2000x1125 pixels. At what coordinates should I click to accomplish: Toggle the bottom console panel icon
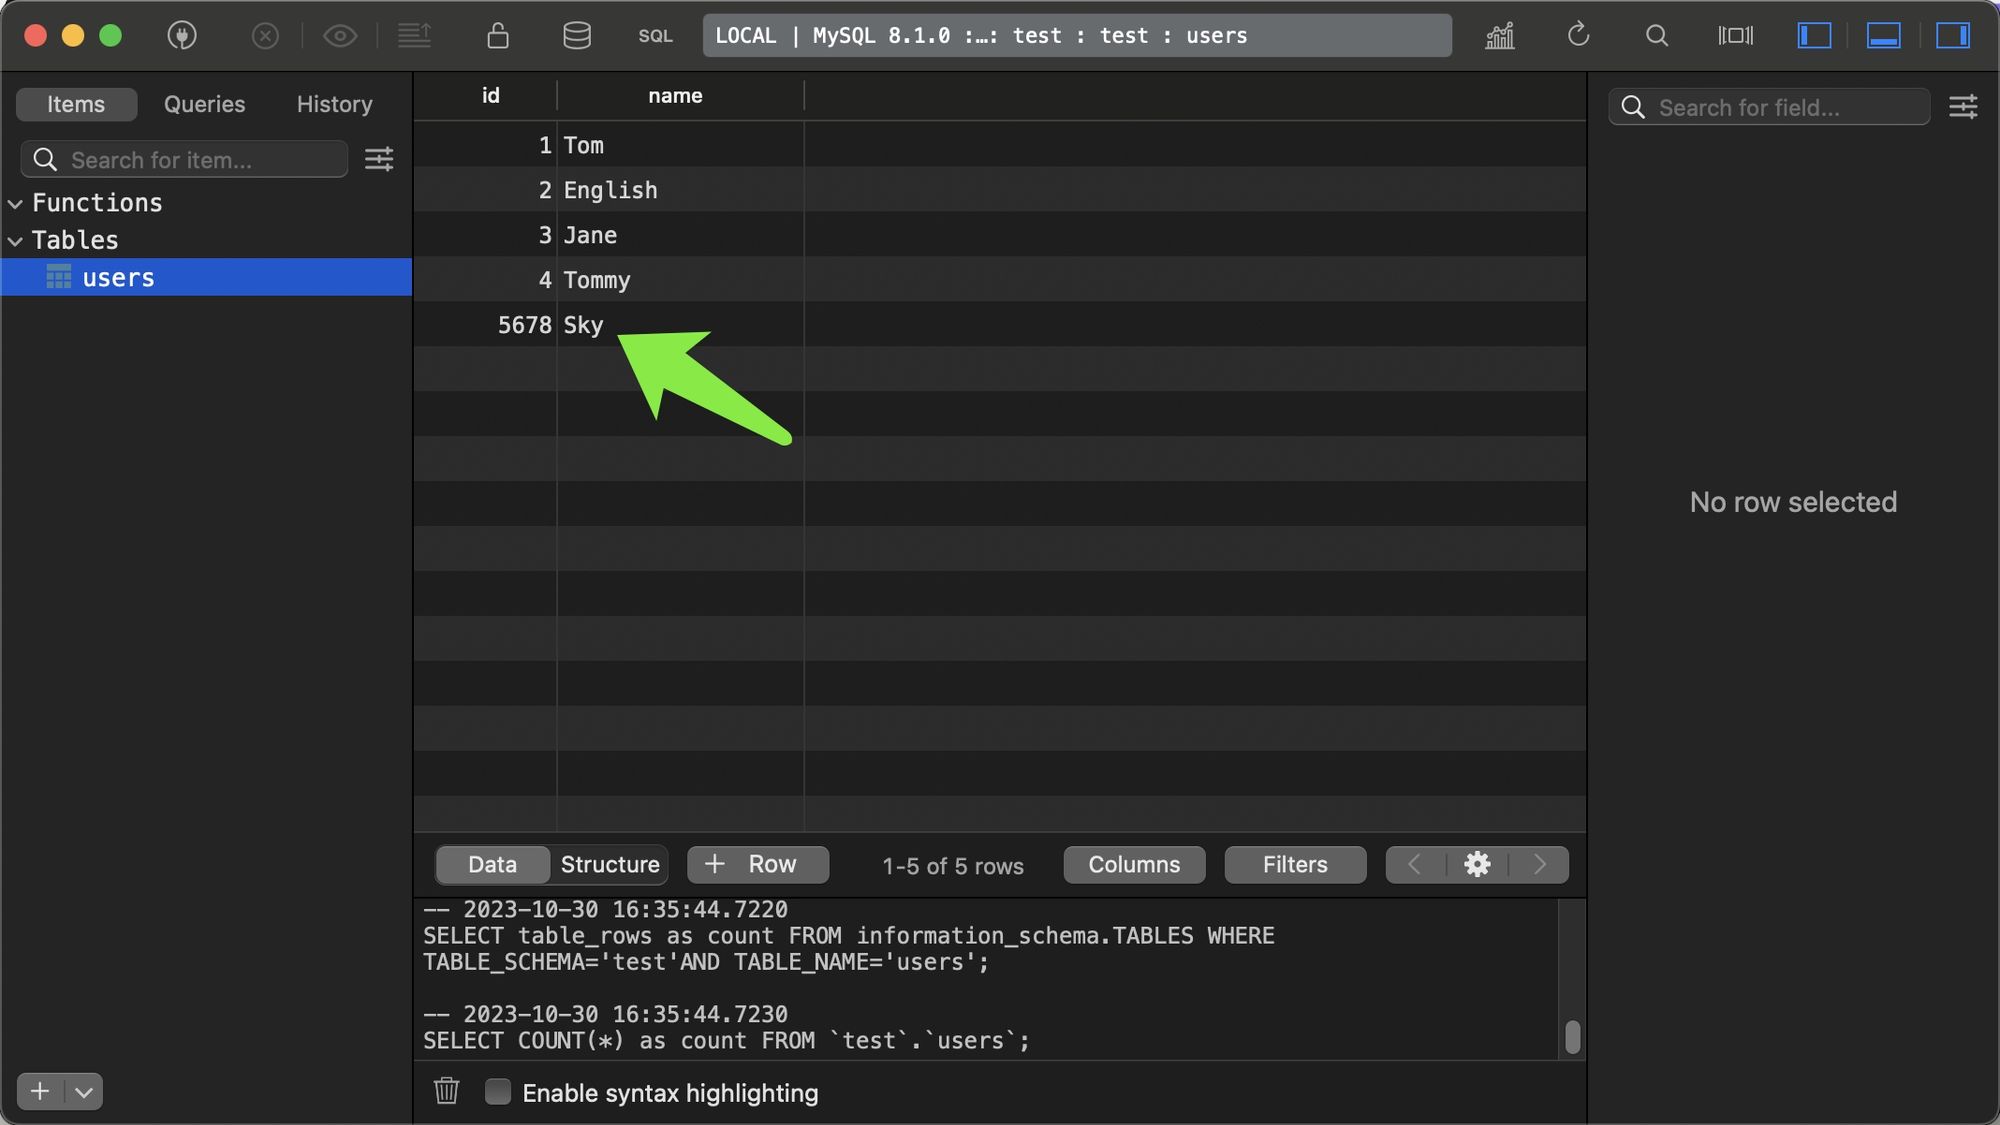[1883, 36]
